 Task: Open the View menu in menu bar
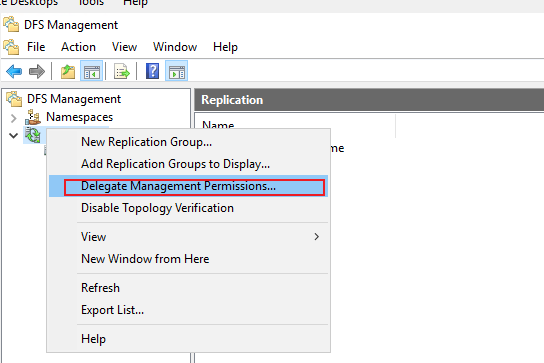pyautogui.click(x=124, y=47)
